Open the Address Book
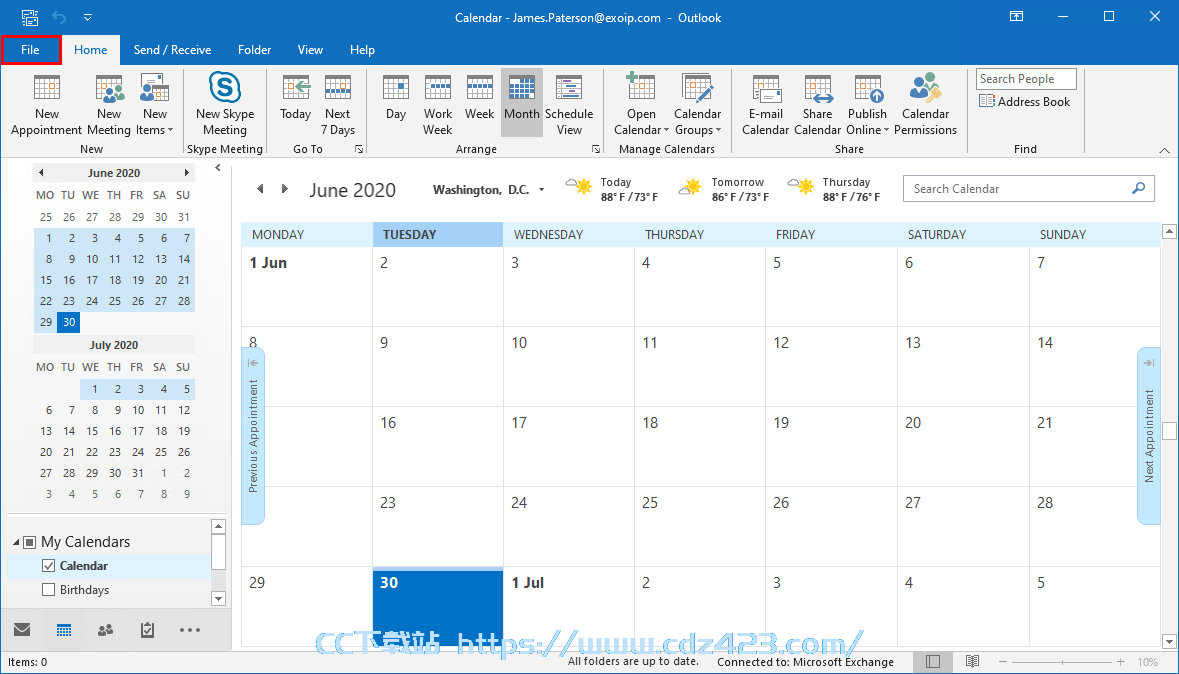Viewport: 1179px width, 674px height. tap(1025, 102)
